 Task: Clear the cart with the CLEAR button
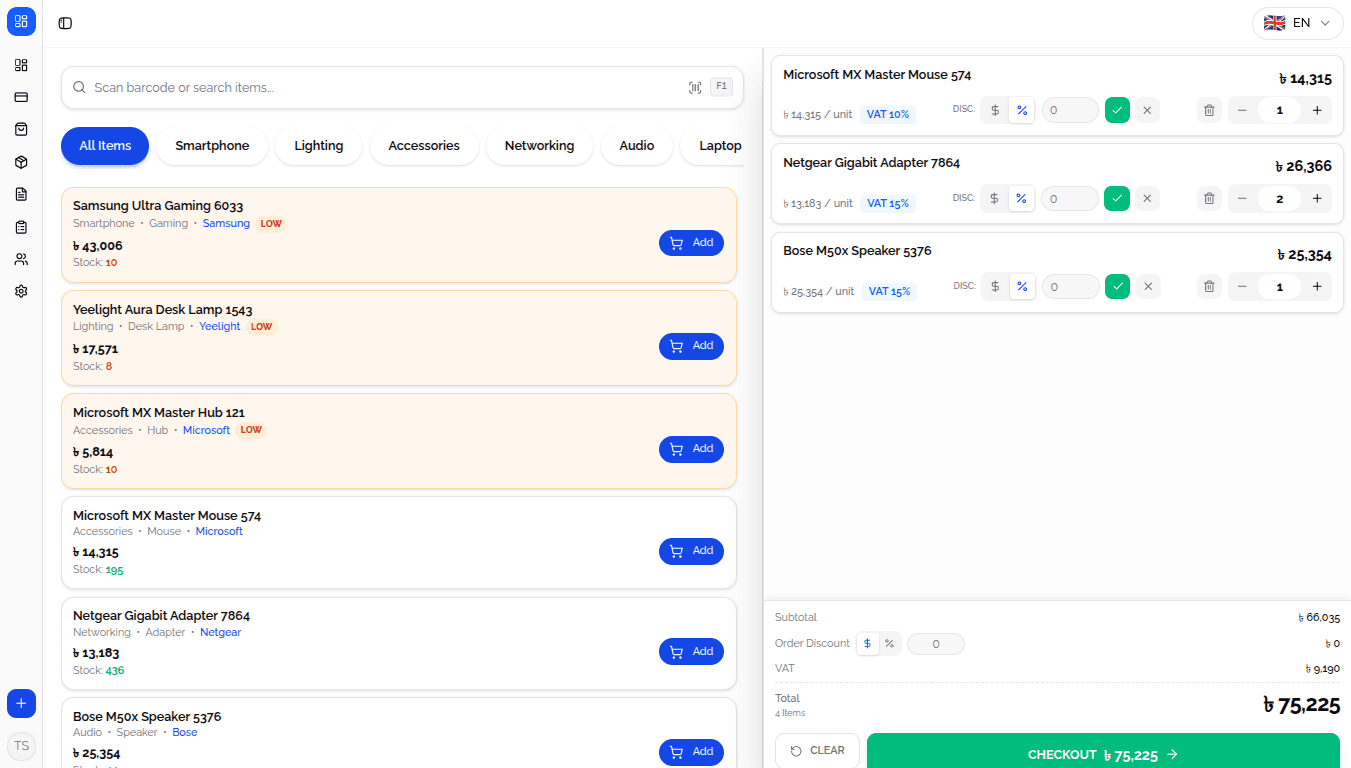click(817, 751)
